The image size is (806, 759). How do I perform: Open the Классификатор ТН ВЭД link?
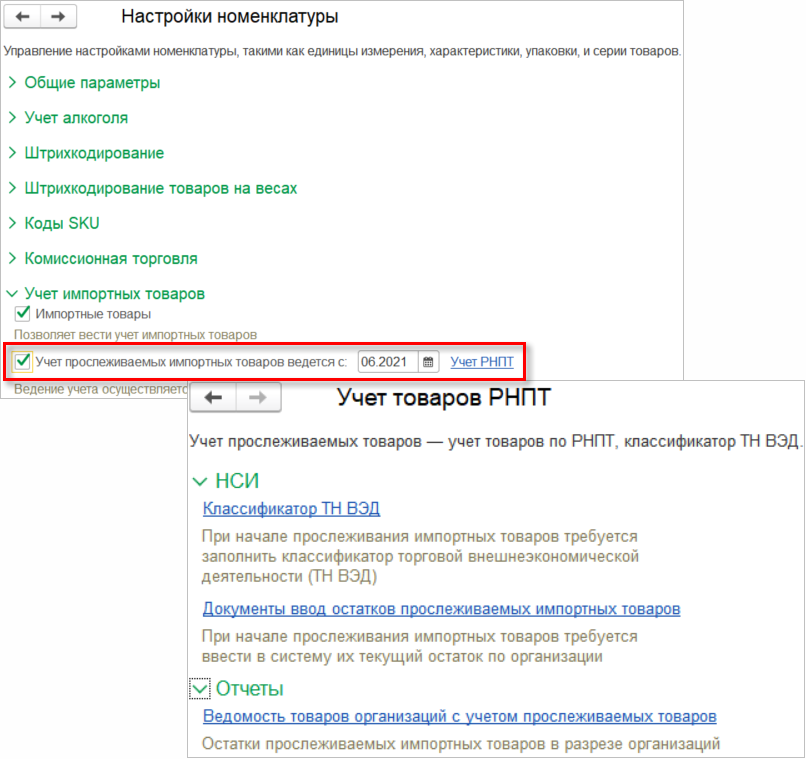[x=291, y=509]
